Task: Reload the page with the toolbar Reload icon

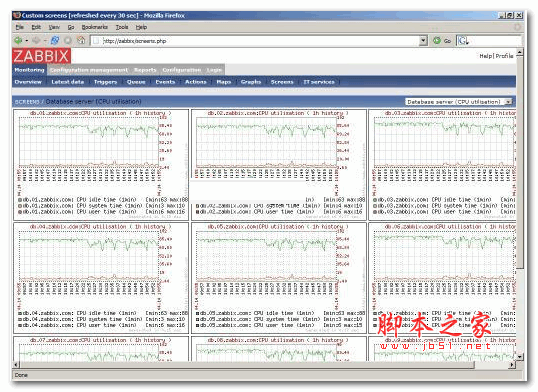Action: point(55,41)
